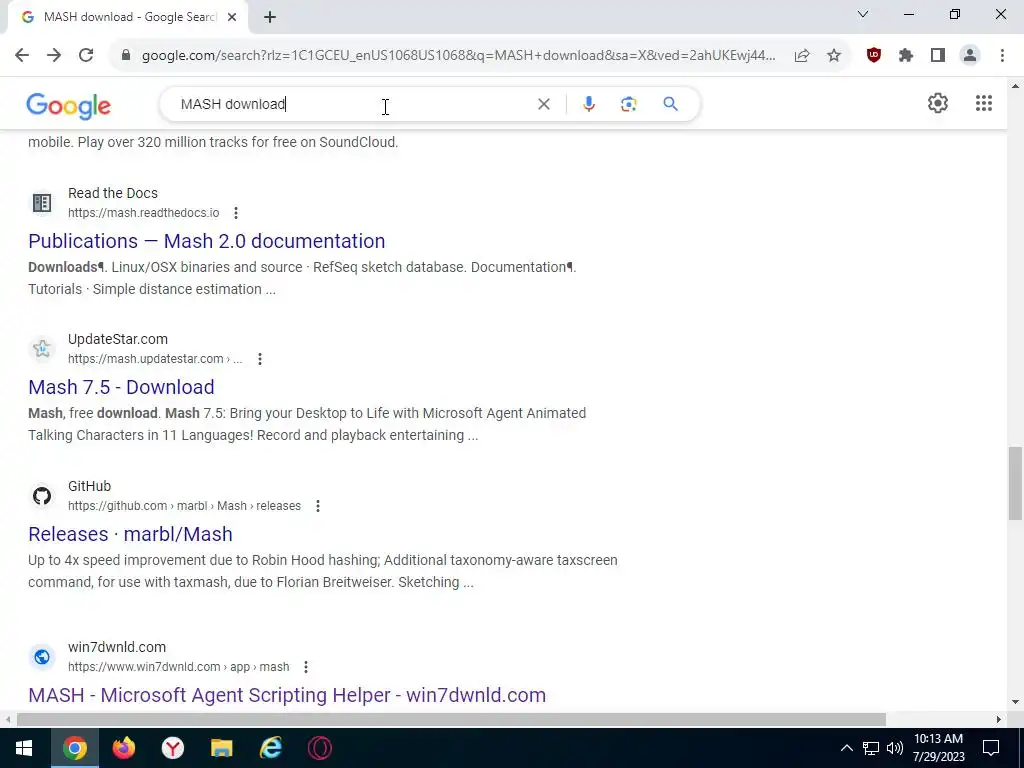Open the tab search chevron
Screen dimensions: 1024x768
coord(863,14)
